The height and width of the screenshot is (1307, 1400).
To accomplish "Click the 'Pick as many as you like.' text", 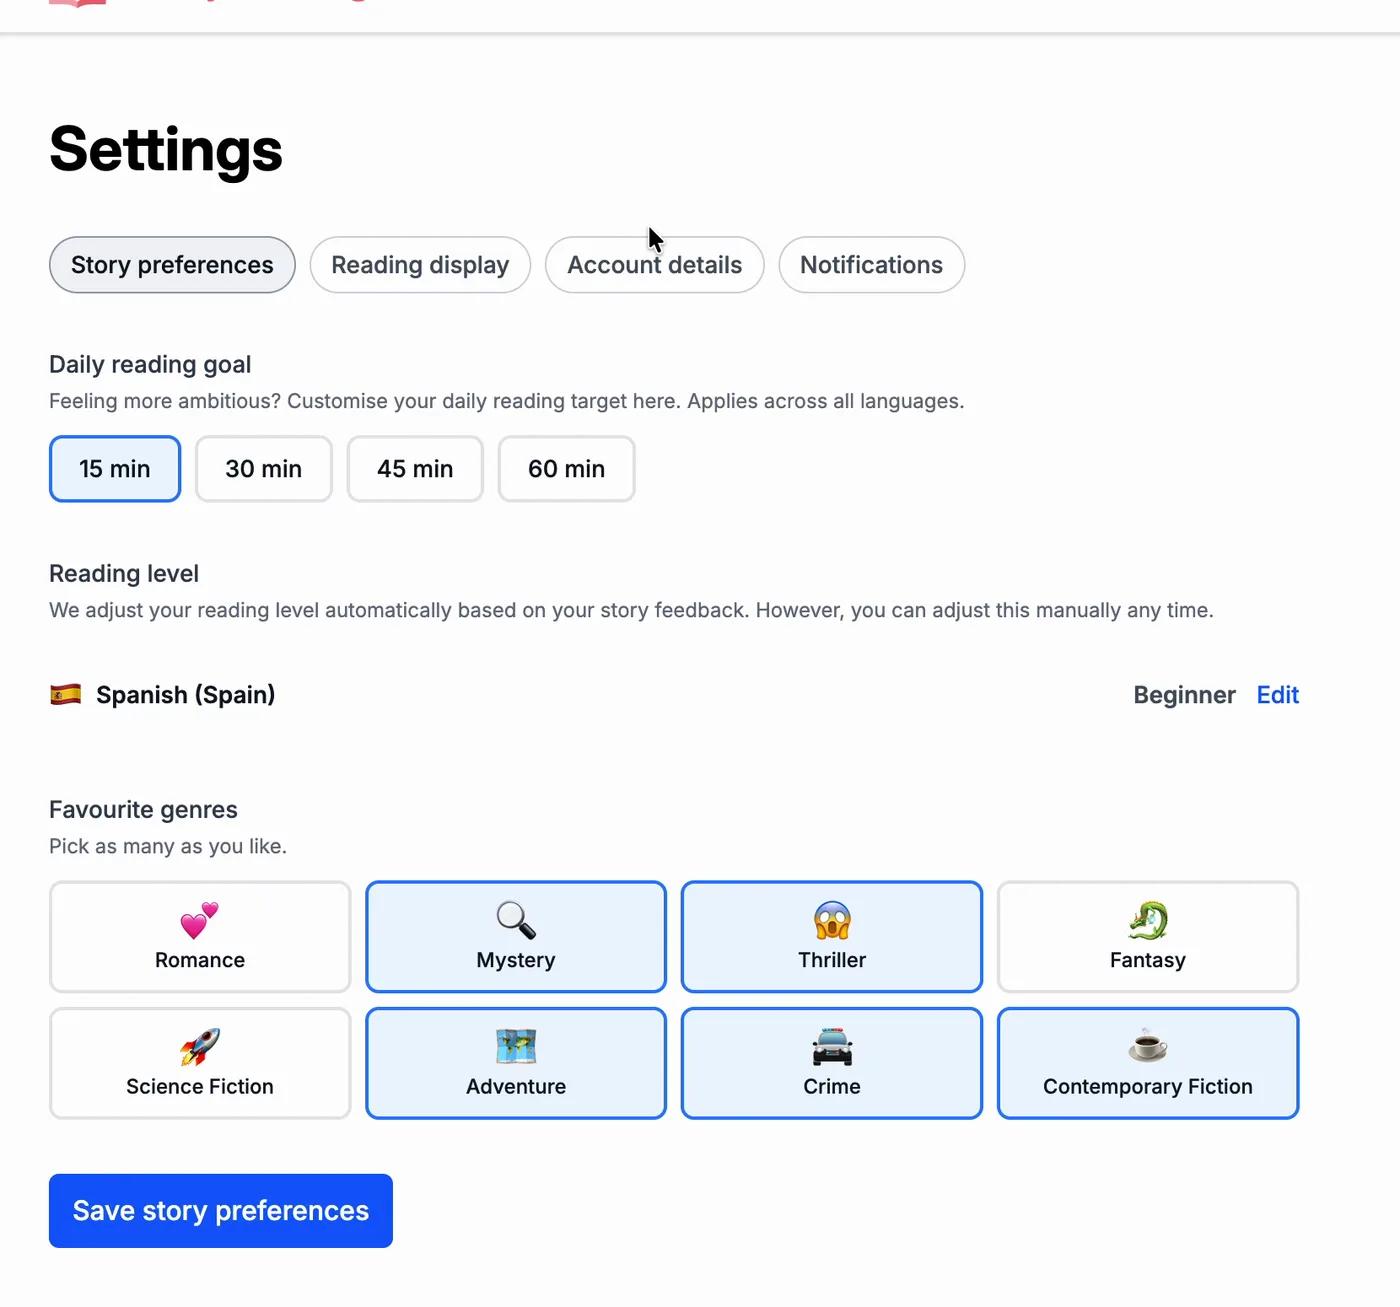I will (168, 846).
